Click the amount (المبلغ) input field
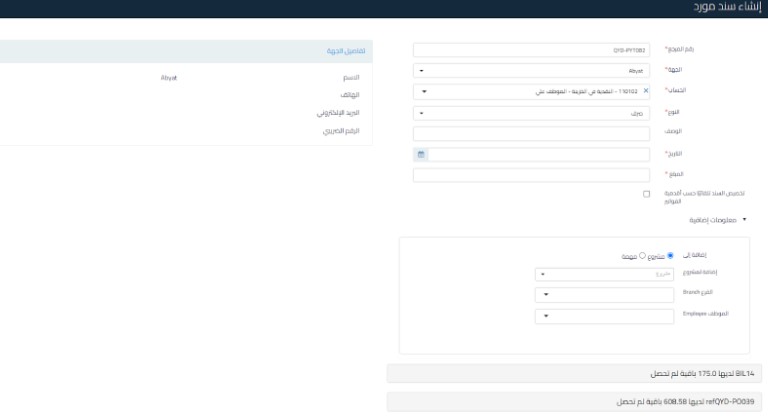This screenshot has width=768, height=416. (532, 175)
